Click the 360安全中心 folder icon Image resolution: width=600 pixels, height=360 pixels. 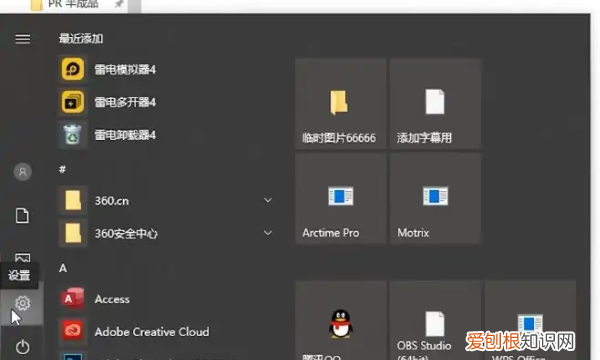pyautogui.click(x=73, y=233)
